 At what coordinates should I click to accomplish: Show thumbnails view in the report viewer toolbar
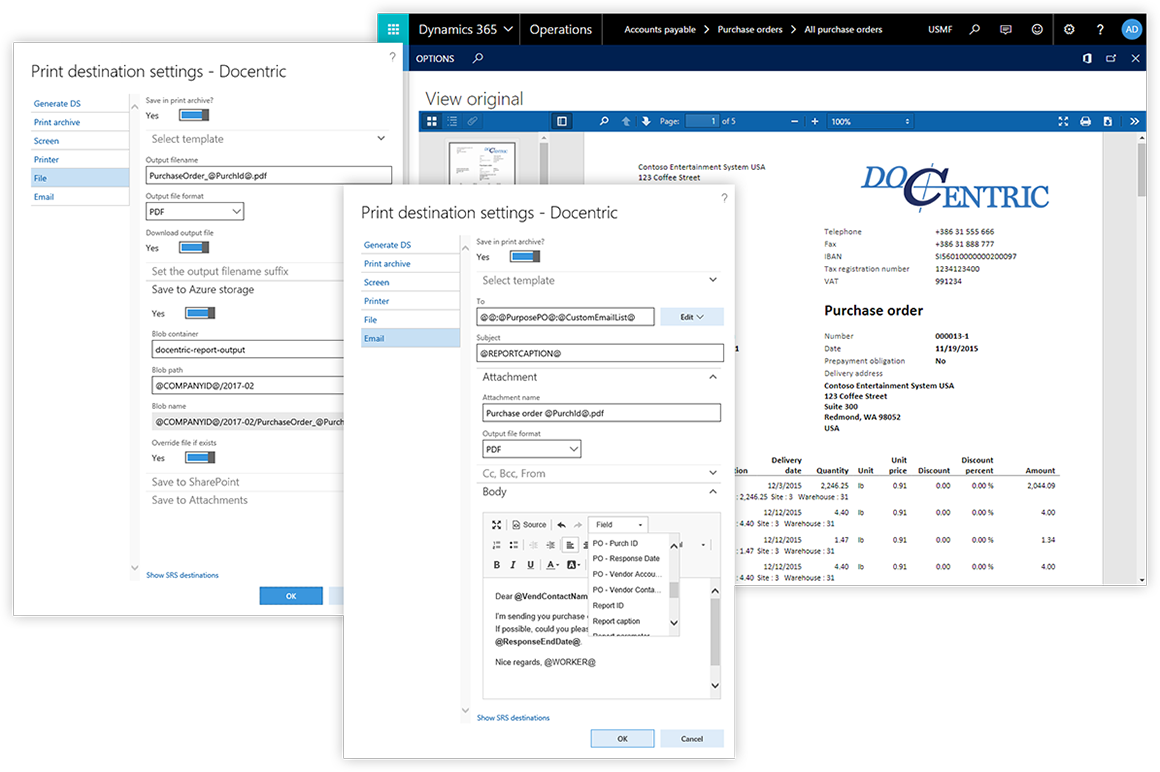coord(432,121)
